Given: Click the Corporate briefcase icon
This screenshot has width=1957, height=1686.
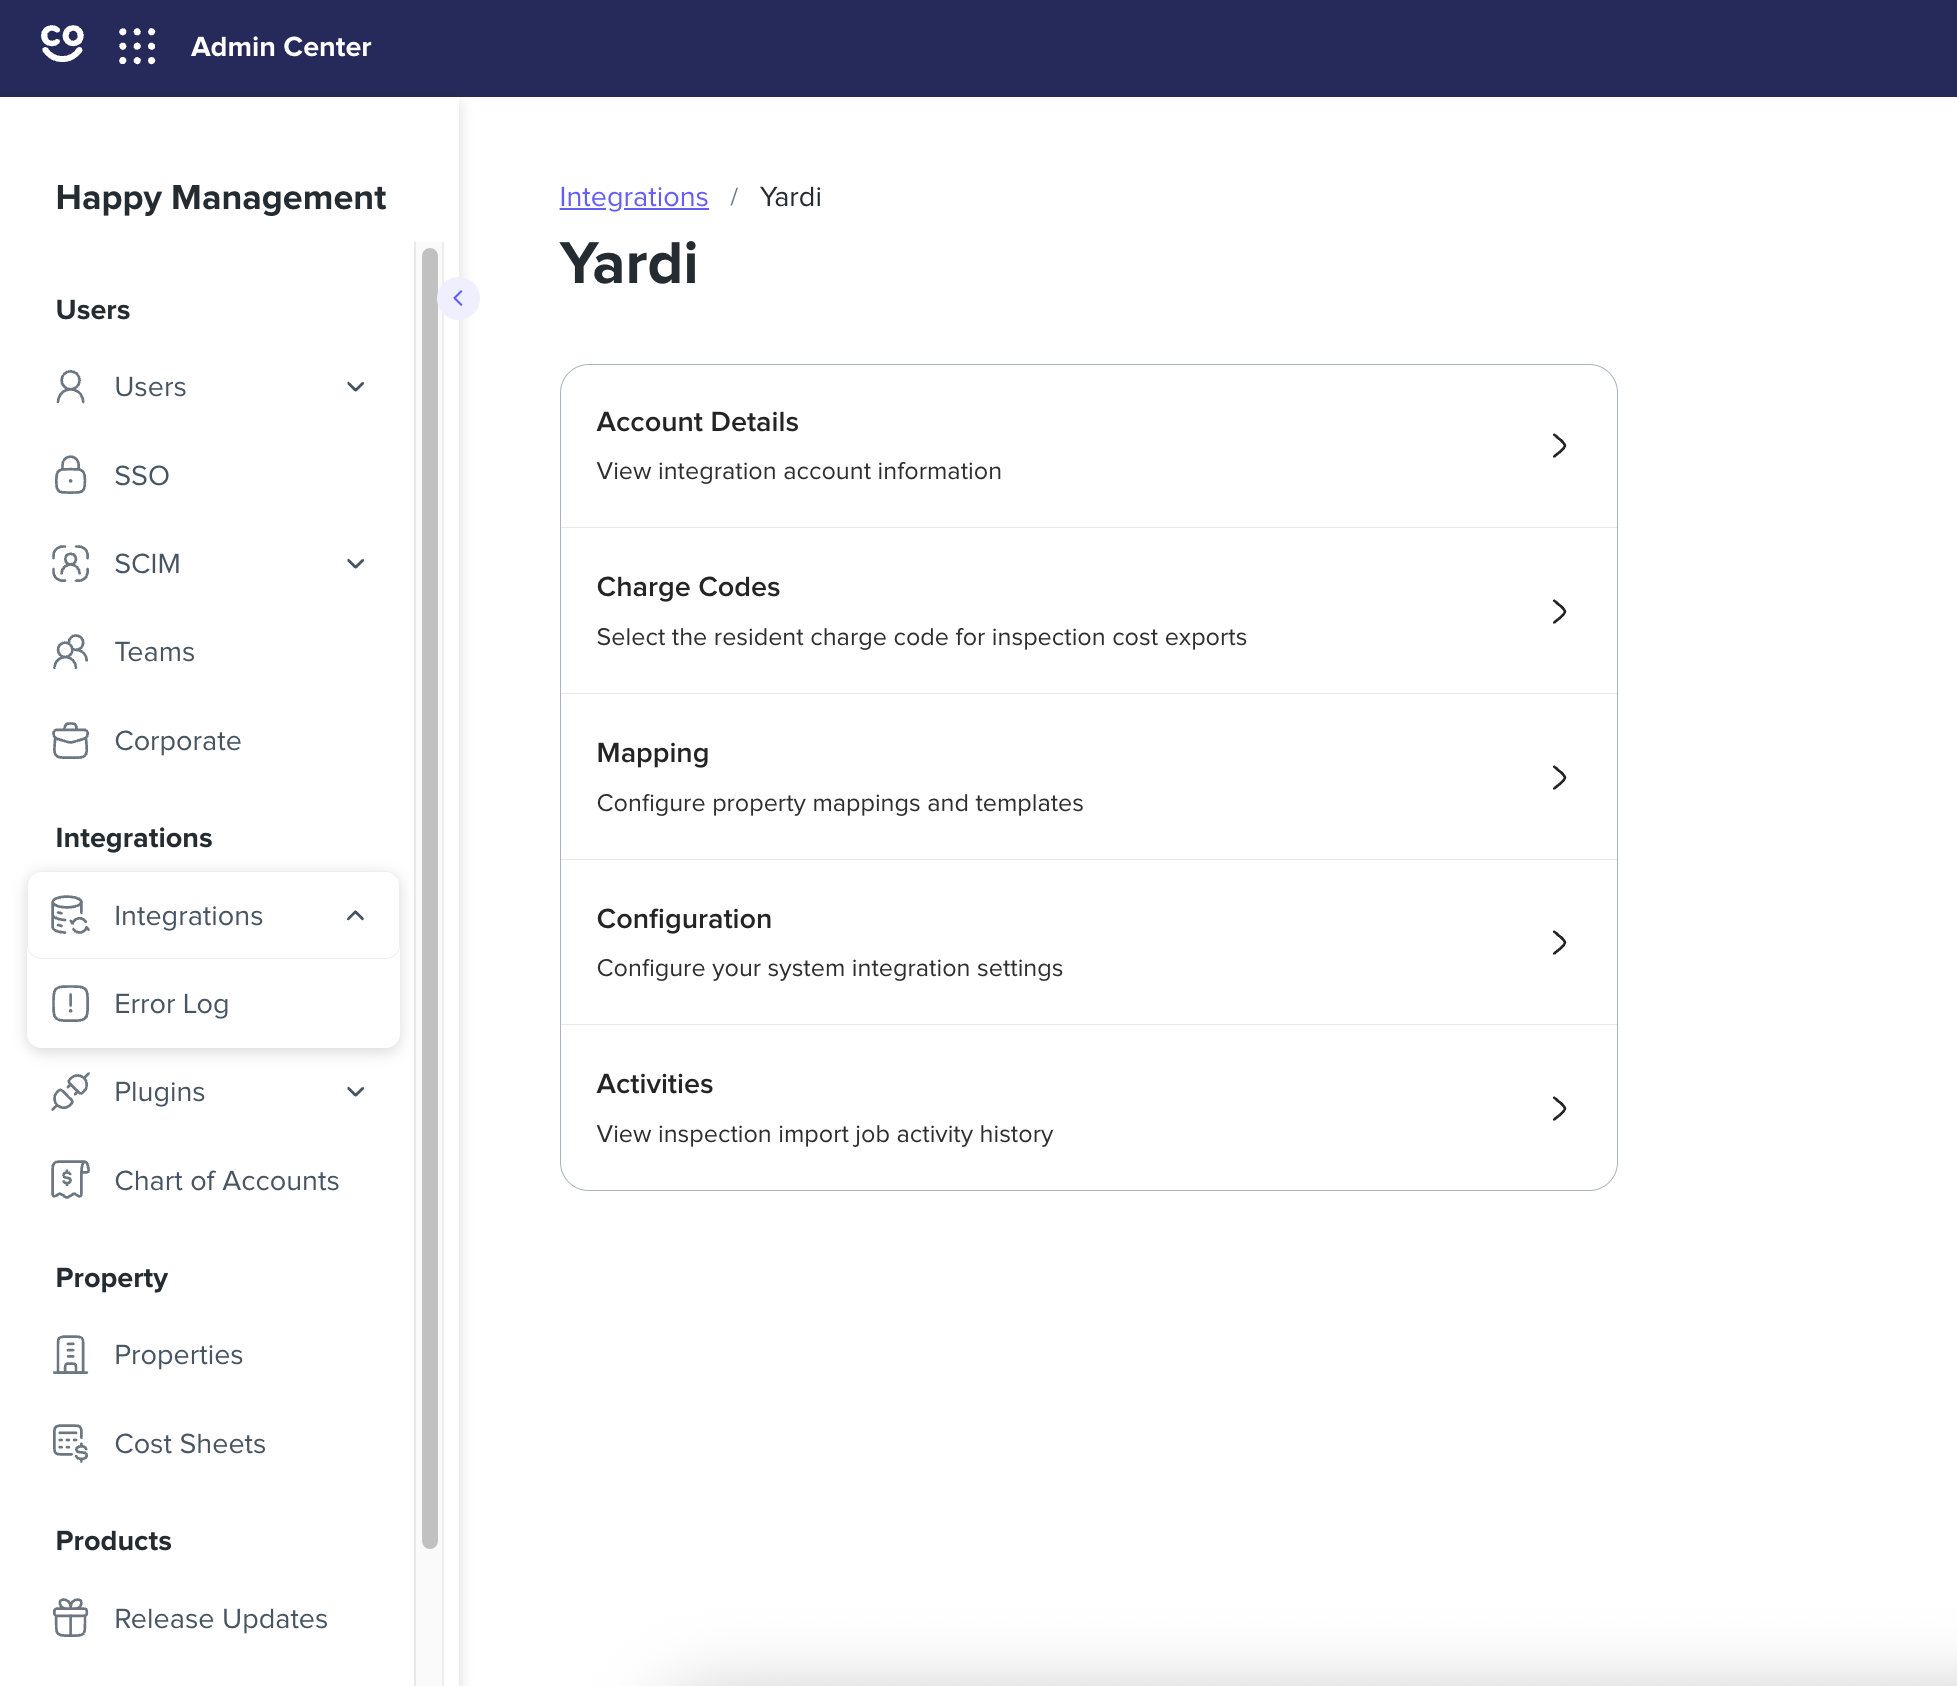Looking at the screenshot, I should [x=71, y=741].
